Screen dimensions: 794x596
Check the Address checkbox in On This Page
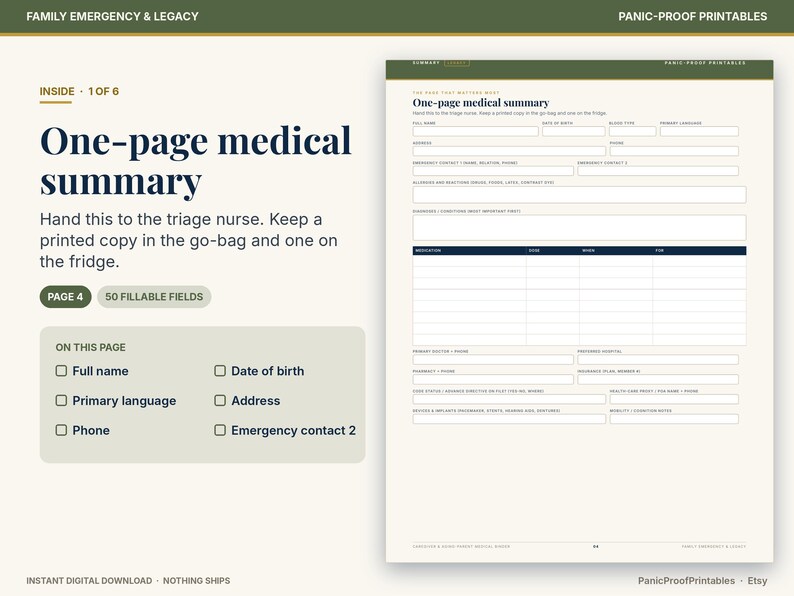point(220,401)
